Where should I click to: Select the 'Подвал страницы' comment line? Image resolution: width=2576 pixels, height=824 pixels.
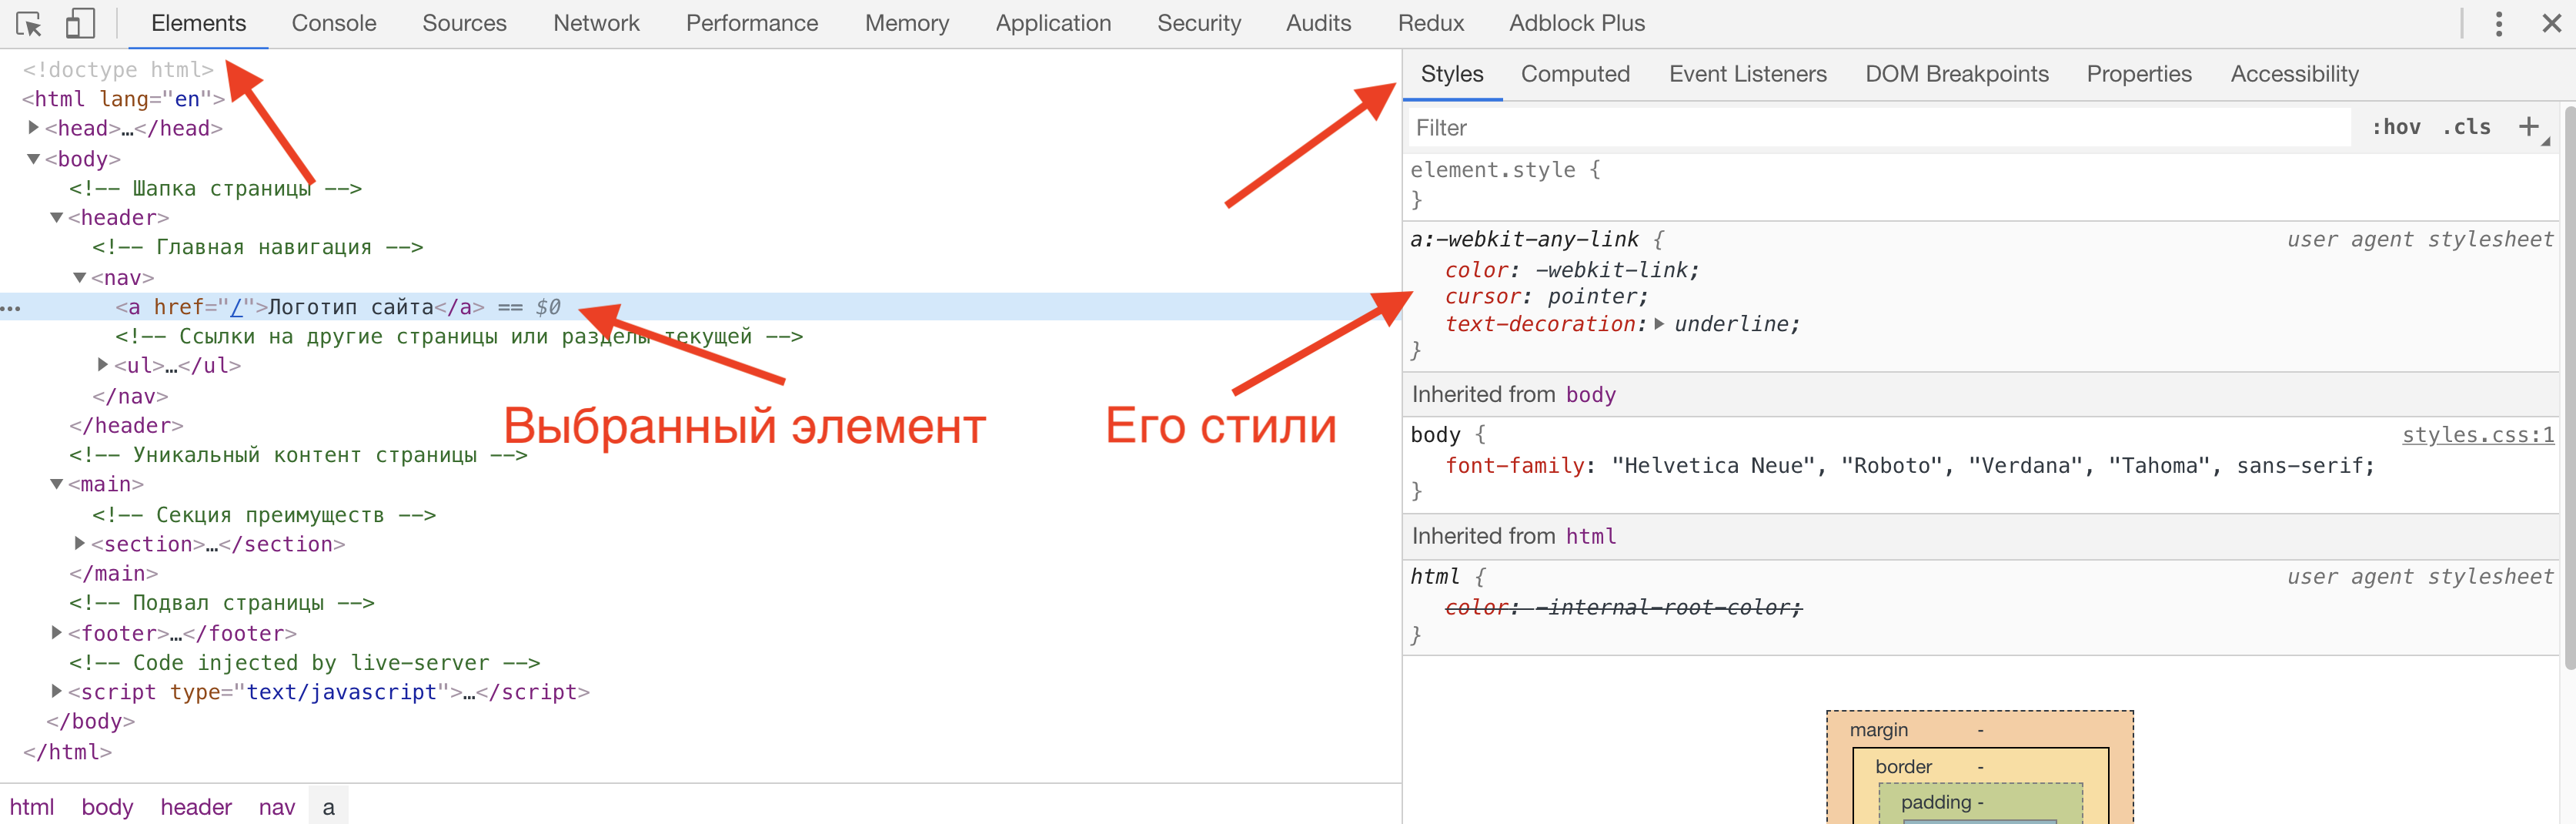[x=221, y=603]
